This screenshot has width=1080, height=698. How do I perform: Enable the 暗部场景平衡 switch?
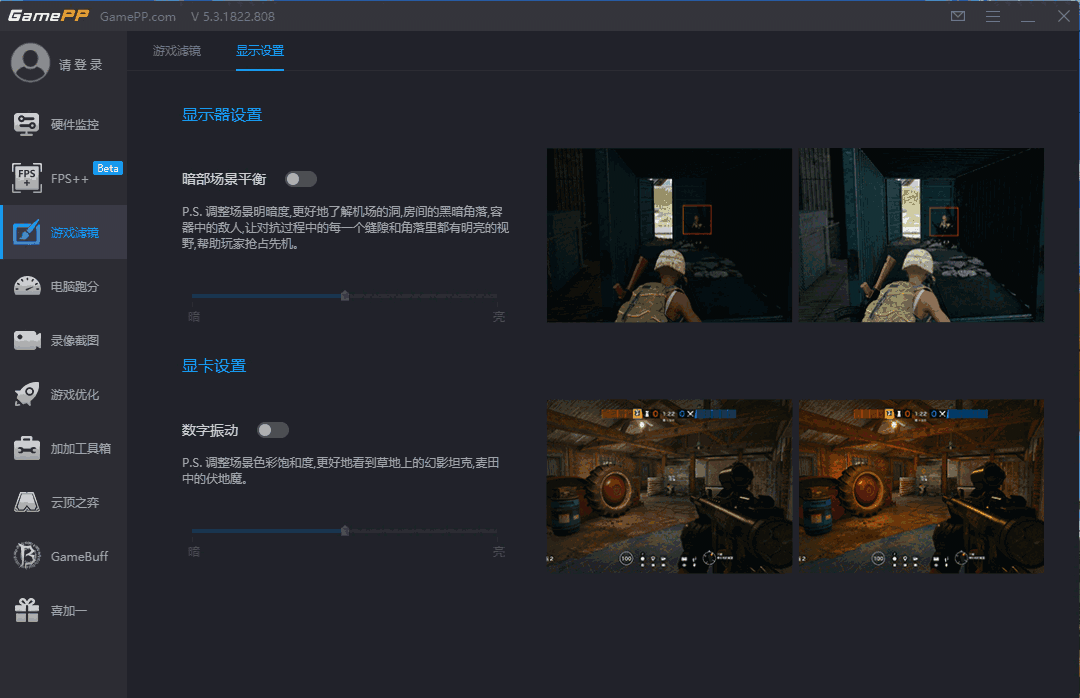click(x=300, y=178)
